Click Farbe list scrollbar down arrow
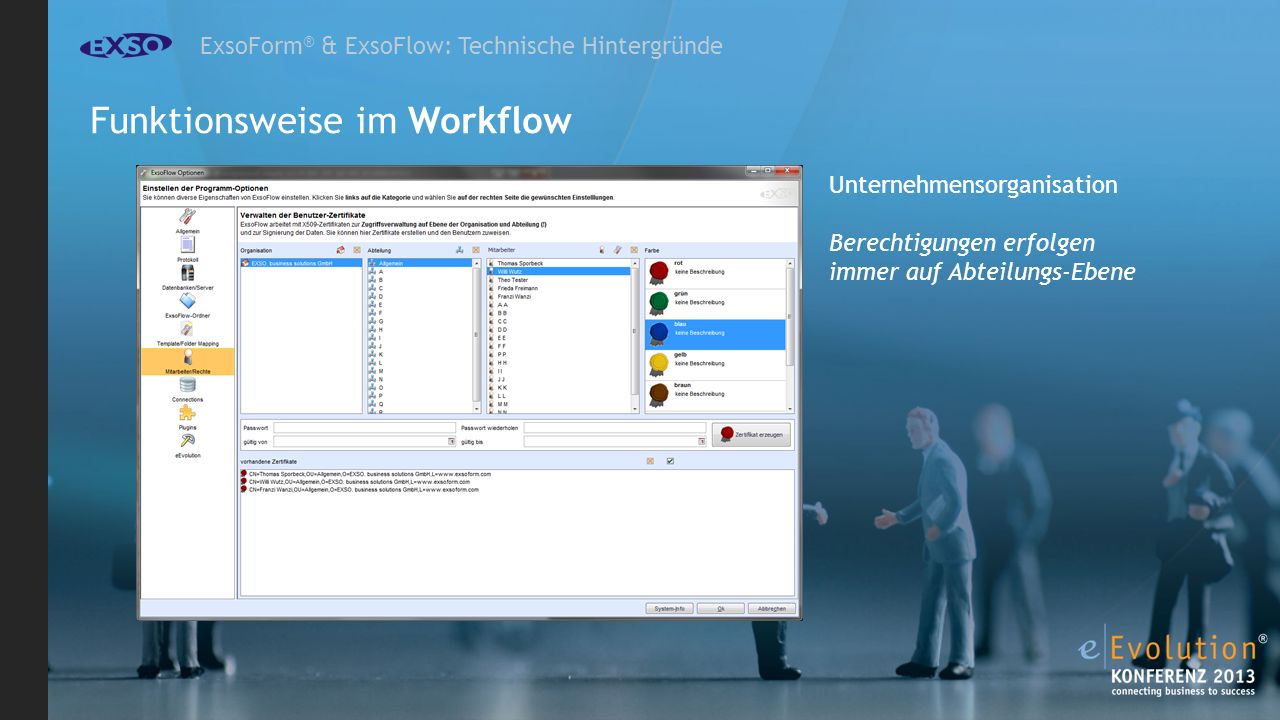Image resolution: width=1280 pixels, height=720 pixels. (790, 409)
